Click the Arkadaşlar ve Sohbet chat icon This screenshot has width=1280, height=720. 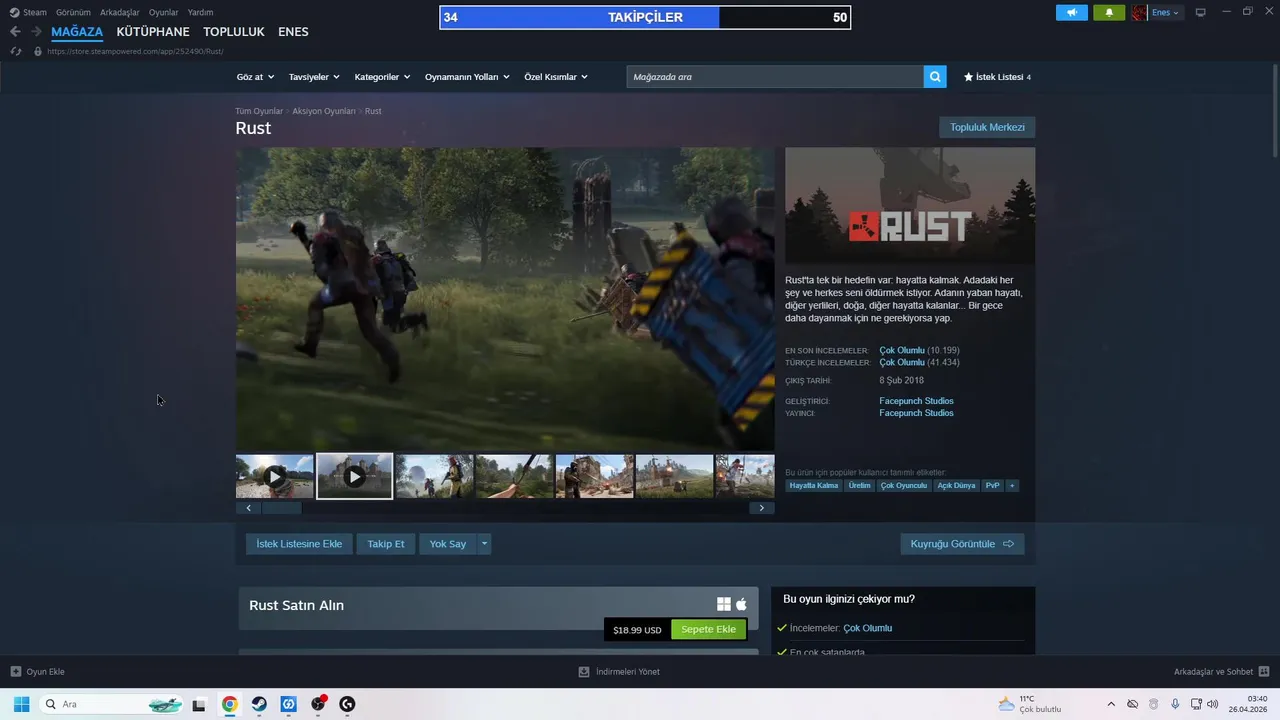1264,672
